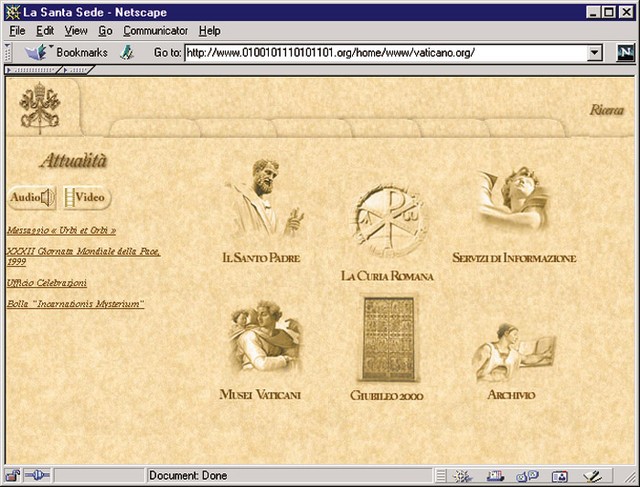Open the Help menu

click(210, 31)
